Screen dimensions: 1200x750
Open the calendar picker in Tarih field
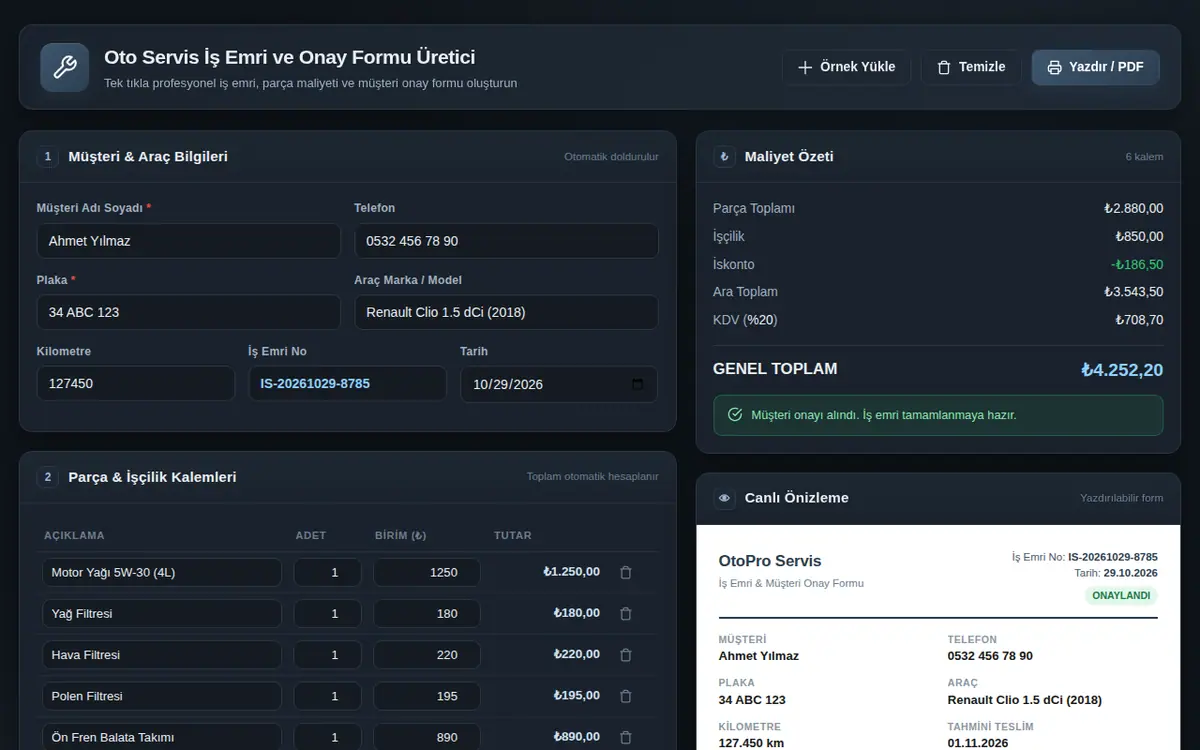tap(639, 384)
